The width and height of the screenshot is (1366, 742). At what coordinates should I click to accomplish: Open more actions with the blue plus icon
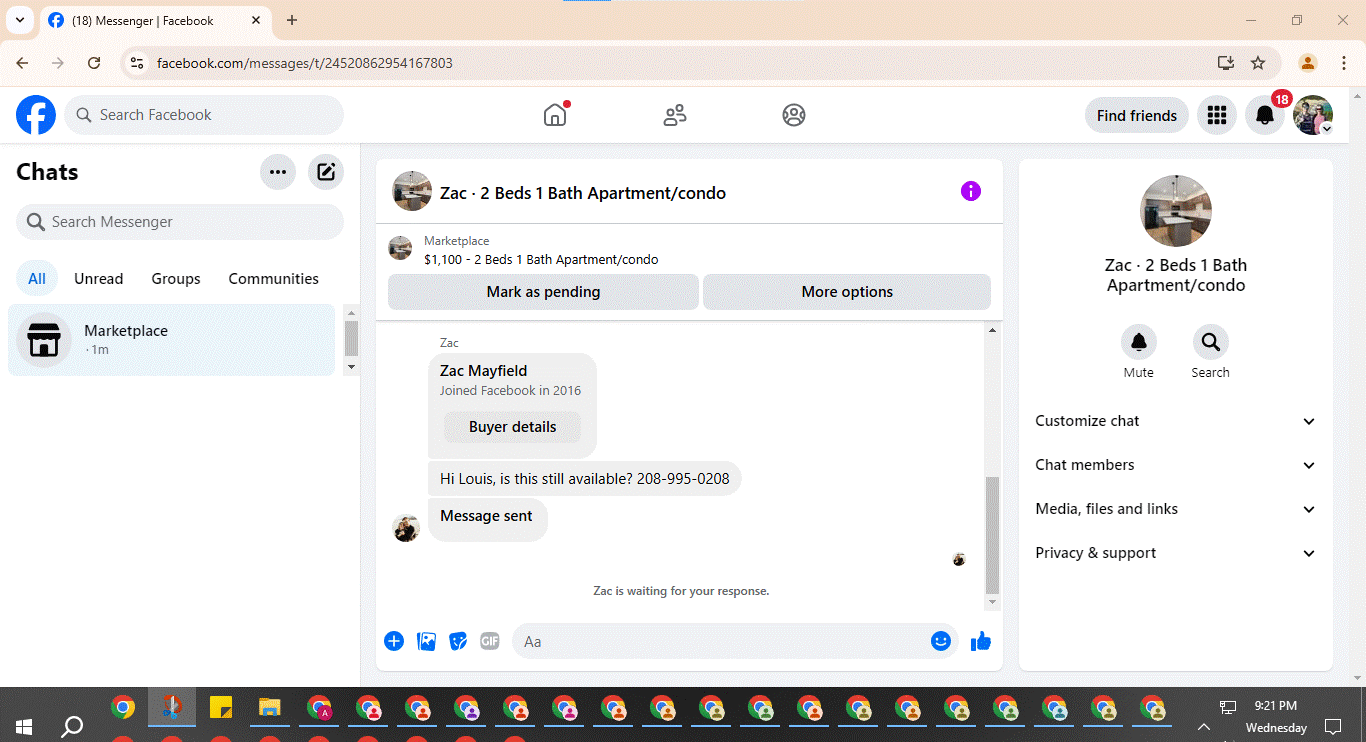(x=394, y=641)
